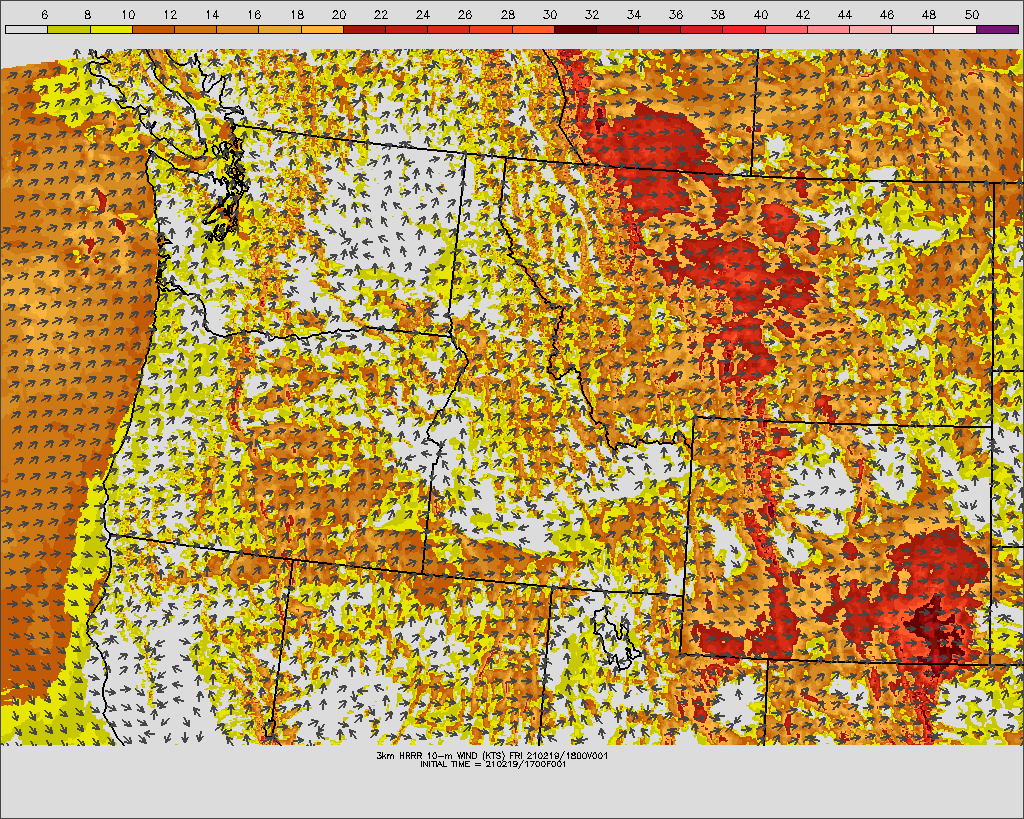Click the legend label '48'
Image resolution: width=1024 pixels, height=819 pixels.
pos(929,14)
